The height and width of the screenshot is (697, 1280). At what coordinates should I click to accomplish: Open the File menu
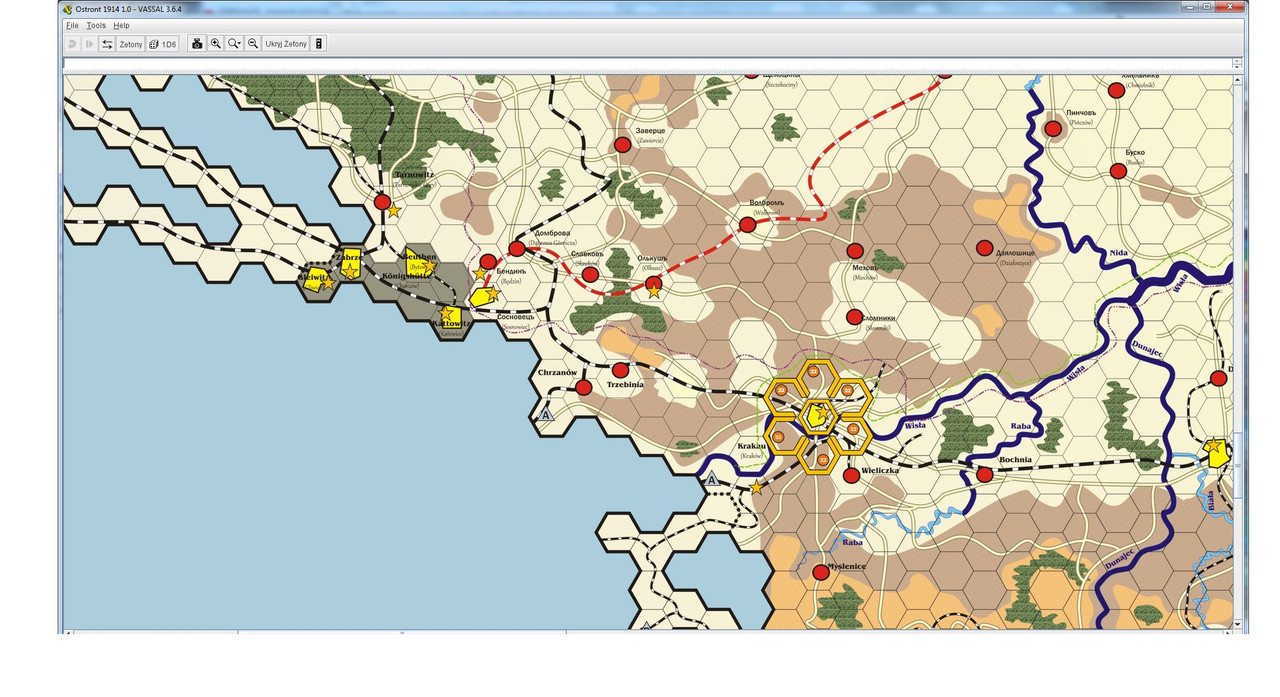72,25
